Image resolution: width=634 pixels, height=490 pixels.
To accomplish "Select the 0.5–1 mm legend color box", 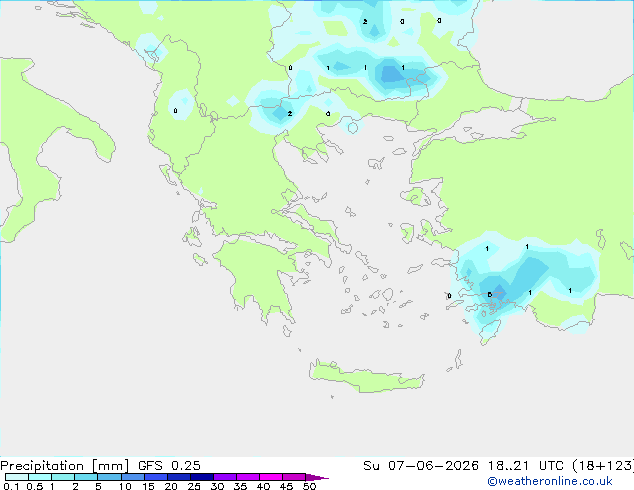I will [x=40, y=477].
